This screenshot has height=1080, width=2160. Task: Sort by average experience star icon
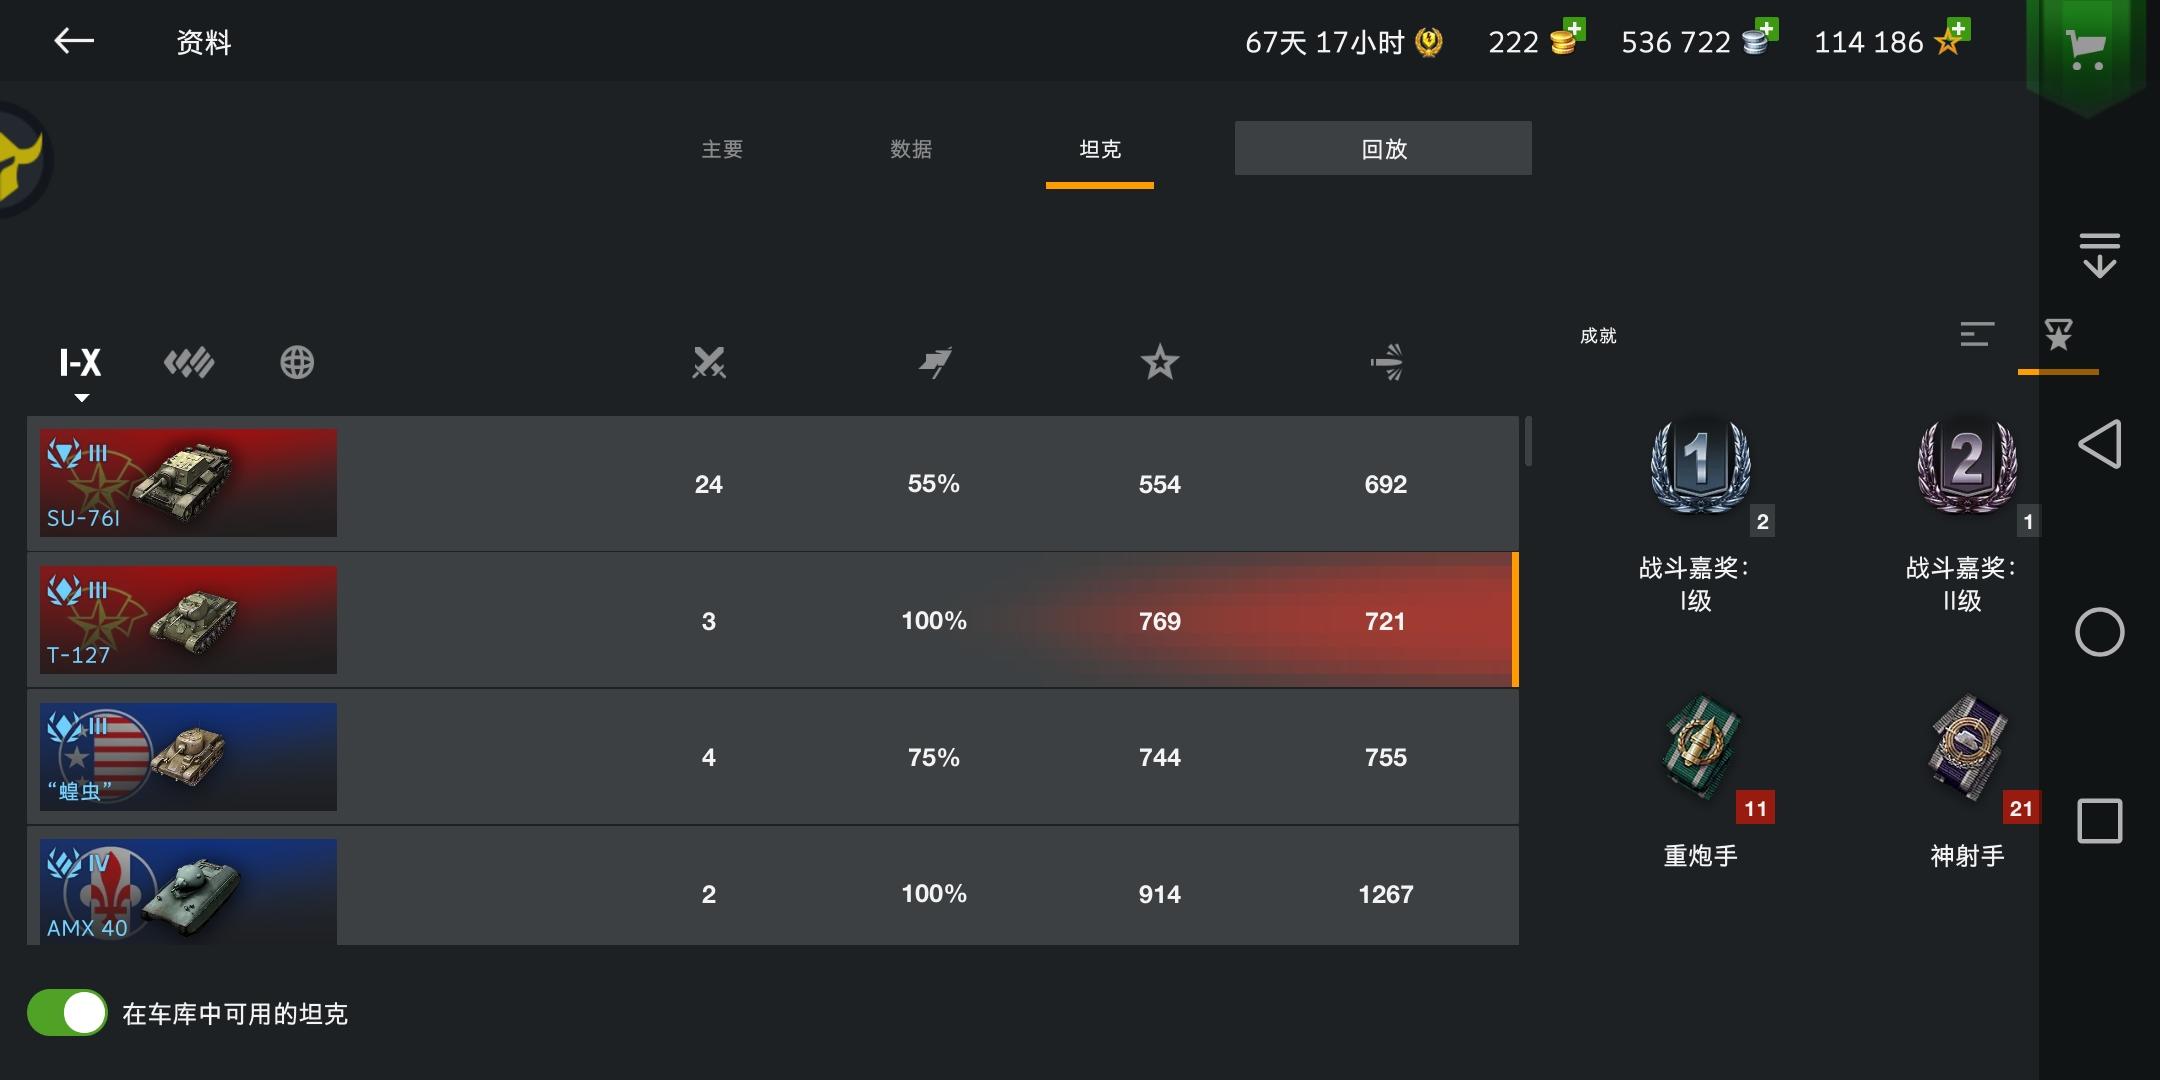point(1160,362)
